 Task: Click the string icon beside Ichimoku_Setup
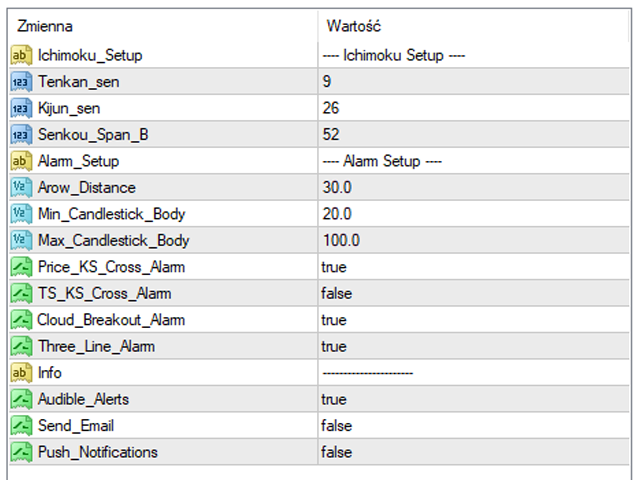tap(21, 55)
